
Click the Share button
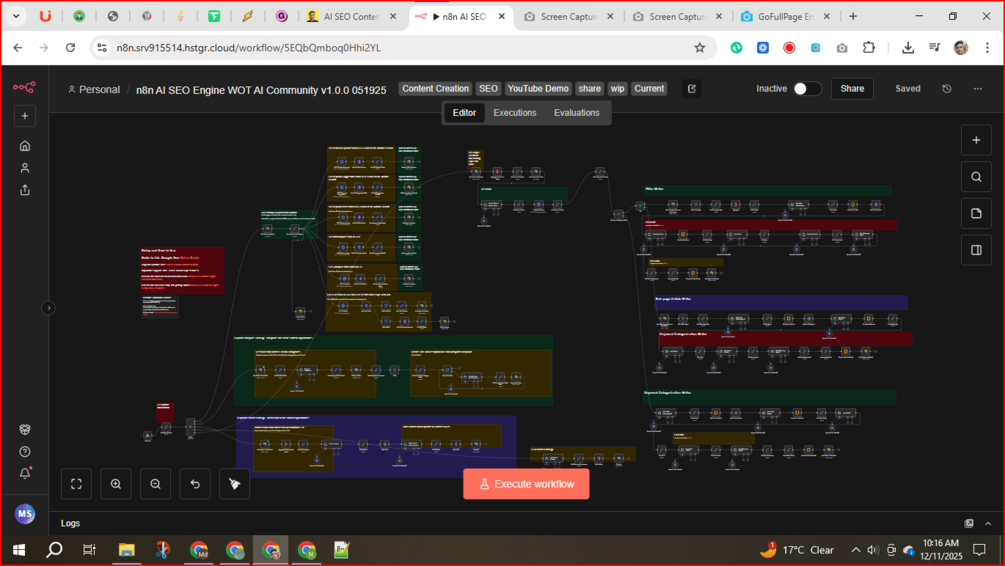tap(852, 88)
